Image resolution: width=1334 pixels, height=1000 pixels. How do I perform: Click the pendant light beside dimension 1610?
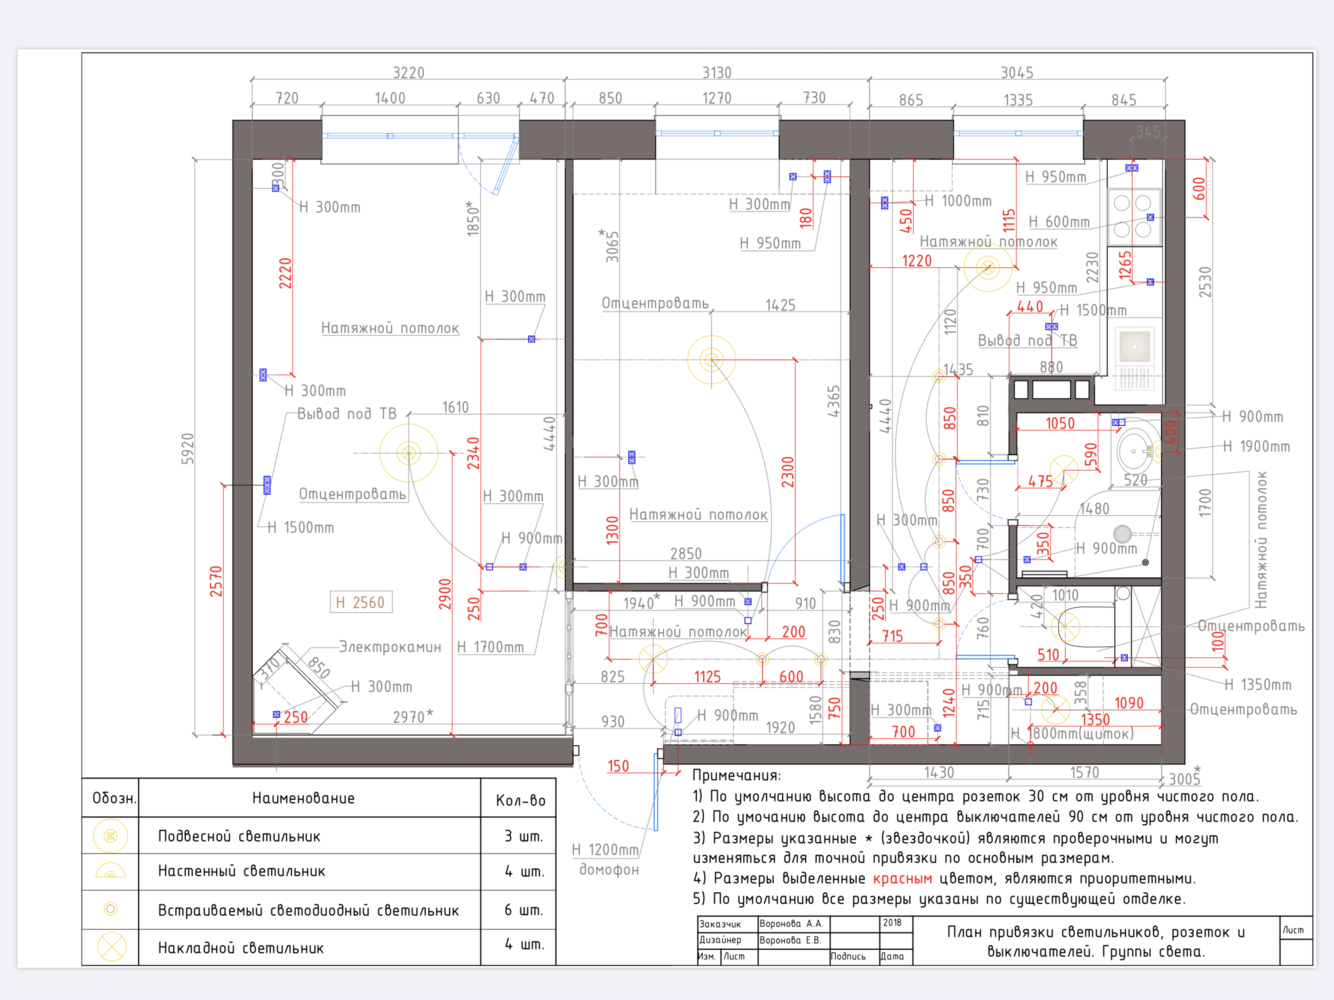coord(408,453)
